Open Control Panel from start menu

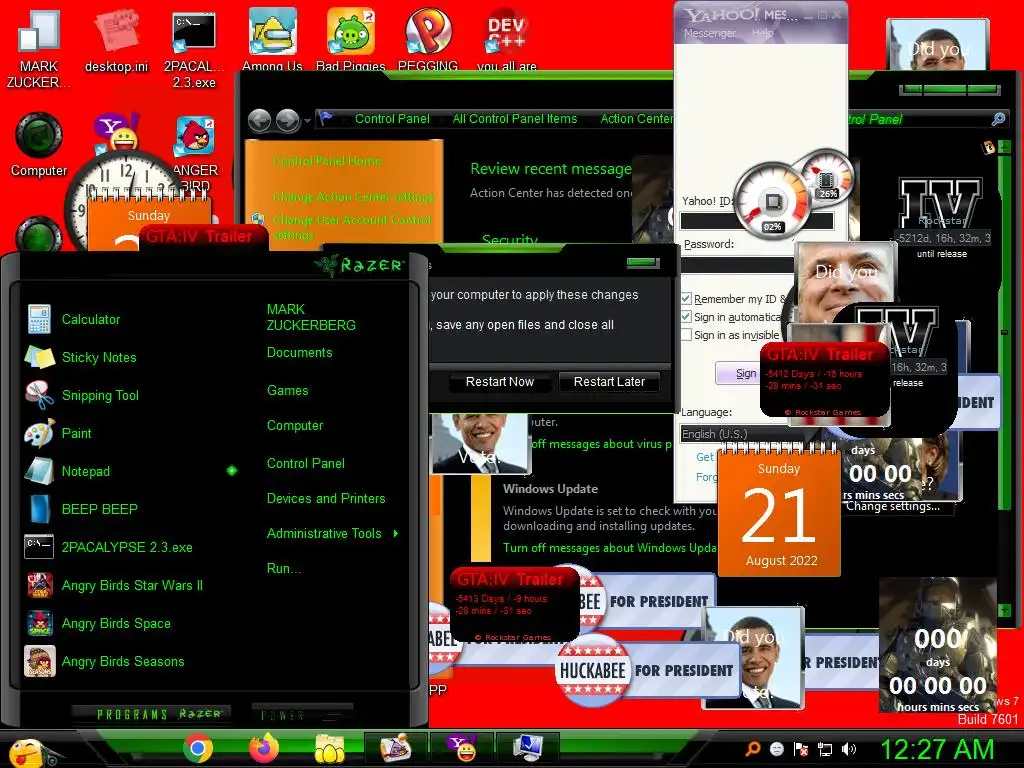pyautogui.click(x=306, y=463)
